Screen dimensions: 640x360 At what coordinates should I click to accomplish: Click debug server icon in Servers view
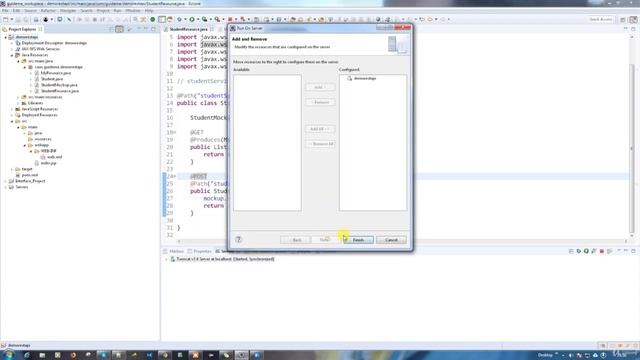578,251
